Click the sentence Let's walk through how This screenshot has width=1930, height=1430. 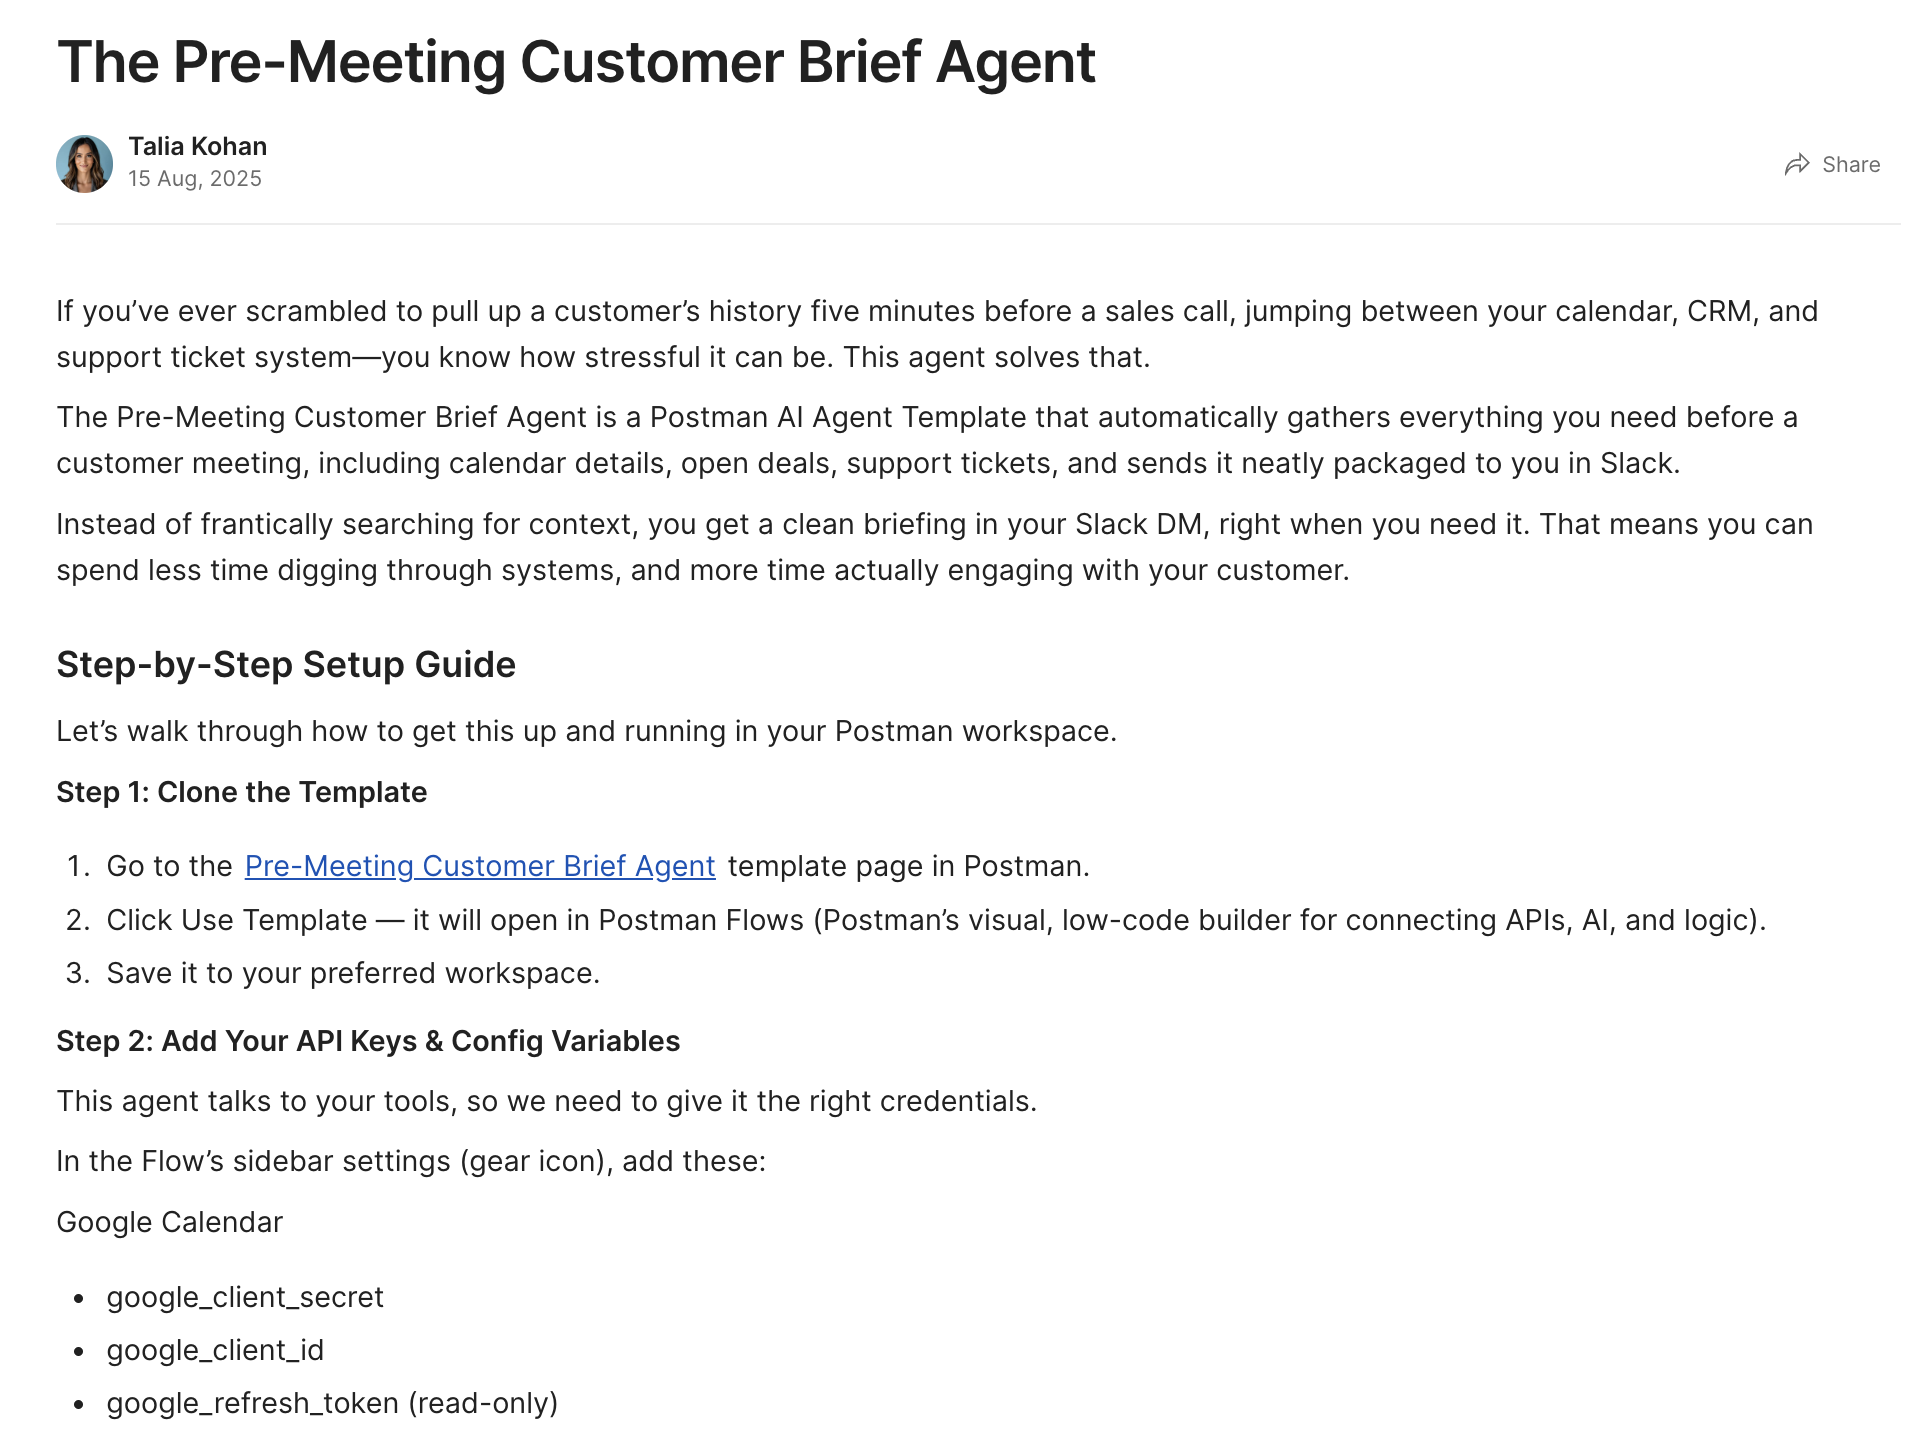[586, 731]
